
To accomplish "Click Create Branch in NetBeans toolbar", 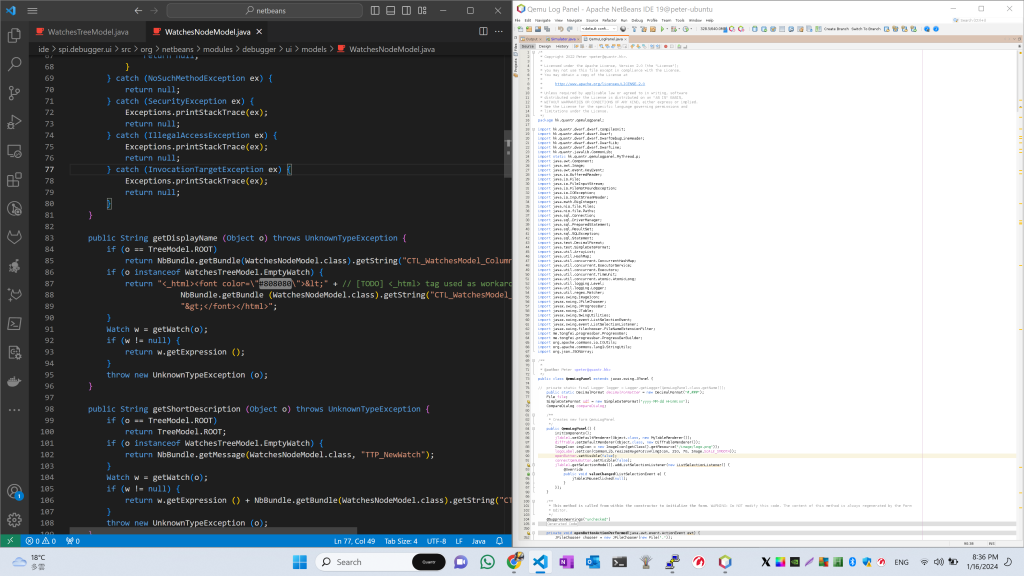I will pyautogui.click(x=835, y=29).
